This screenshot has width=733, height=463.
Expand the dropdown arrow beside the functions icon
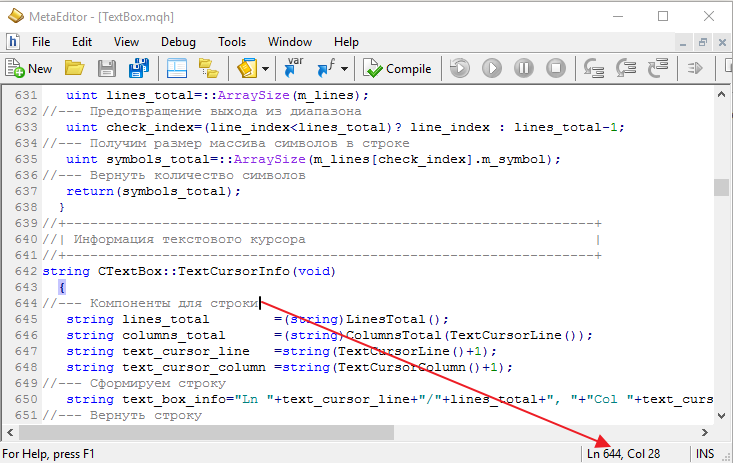coord(345,69)
